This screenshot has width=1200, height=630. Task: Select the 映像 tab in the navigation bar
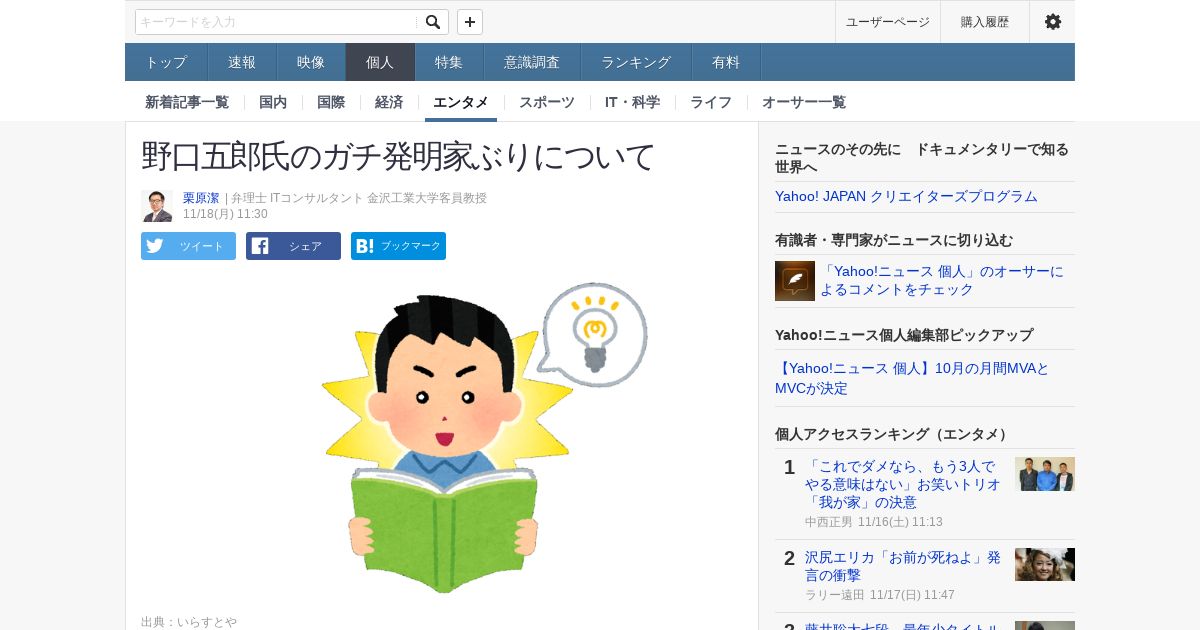tap(311, 62)
